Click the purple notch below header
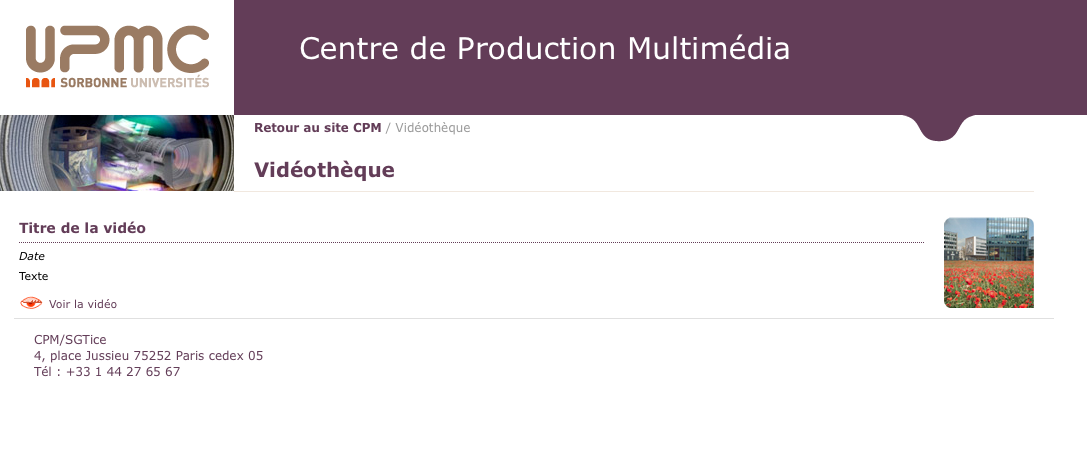This screenshot has height=460, width=1087. coord(939,128)
